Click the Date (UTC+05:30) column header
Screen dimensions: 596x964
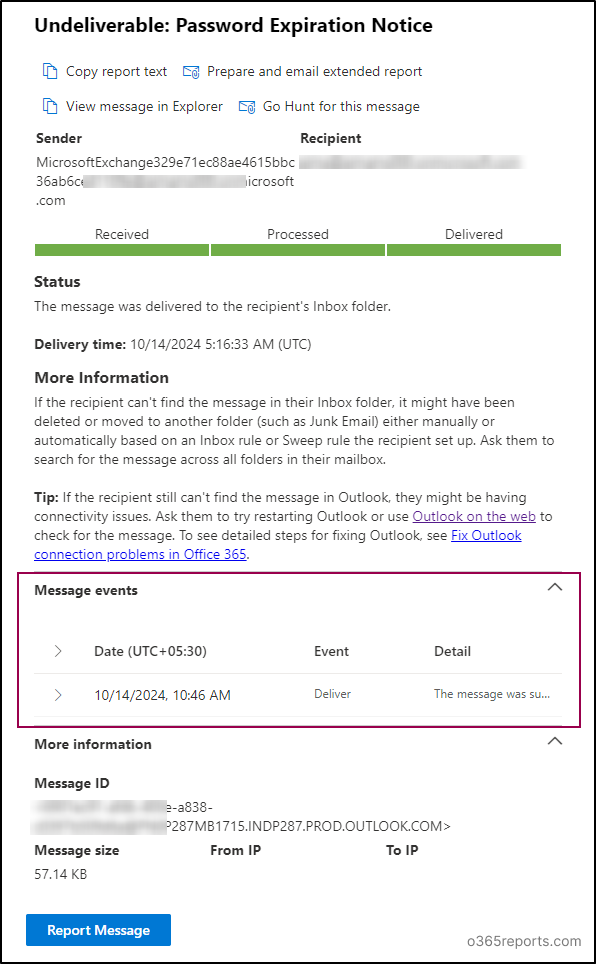pyautogui.click(x=150, y=651)
